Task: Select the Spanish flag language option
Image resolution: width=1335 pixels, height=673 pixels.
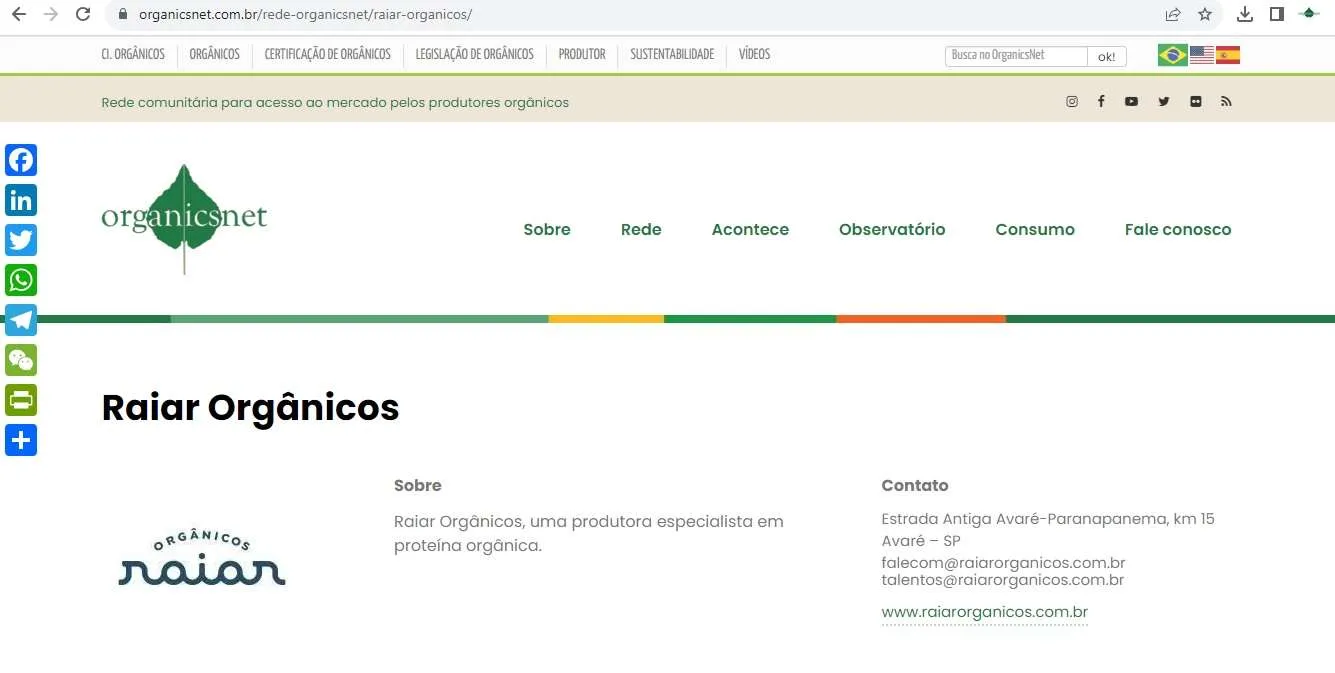Action: (1228, 55)
